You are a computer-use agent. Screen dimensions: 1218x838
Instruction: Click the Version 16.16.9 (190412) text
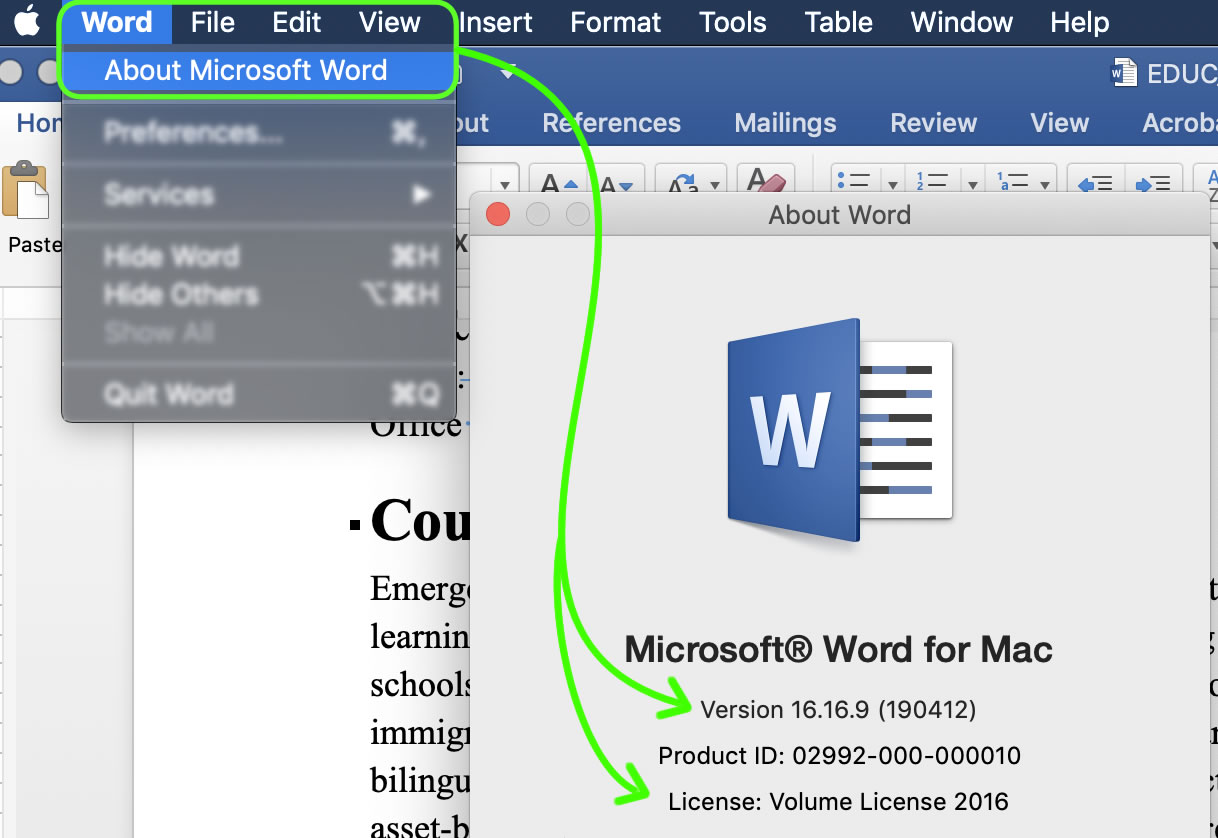point(838,710)
